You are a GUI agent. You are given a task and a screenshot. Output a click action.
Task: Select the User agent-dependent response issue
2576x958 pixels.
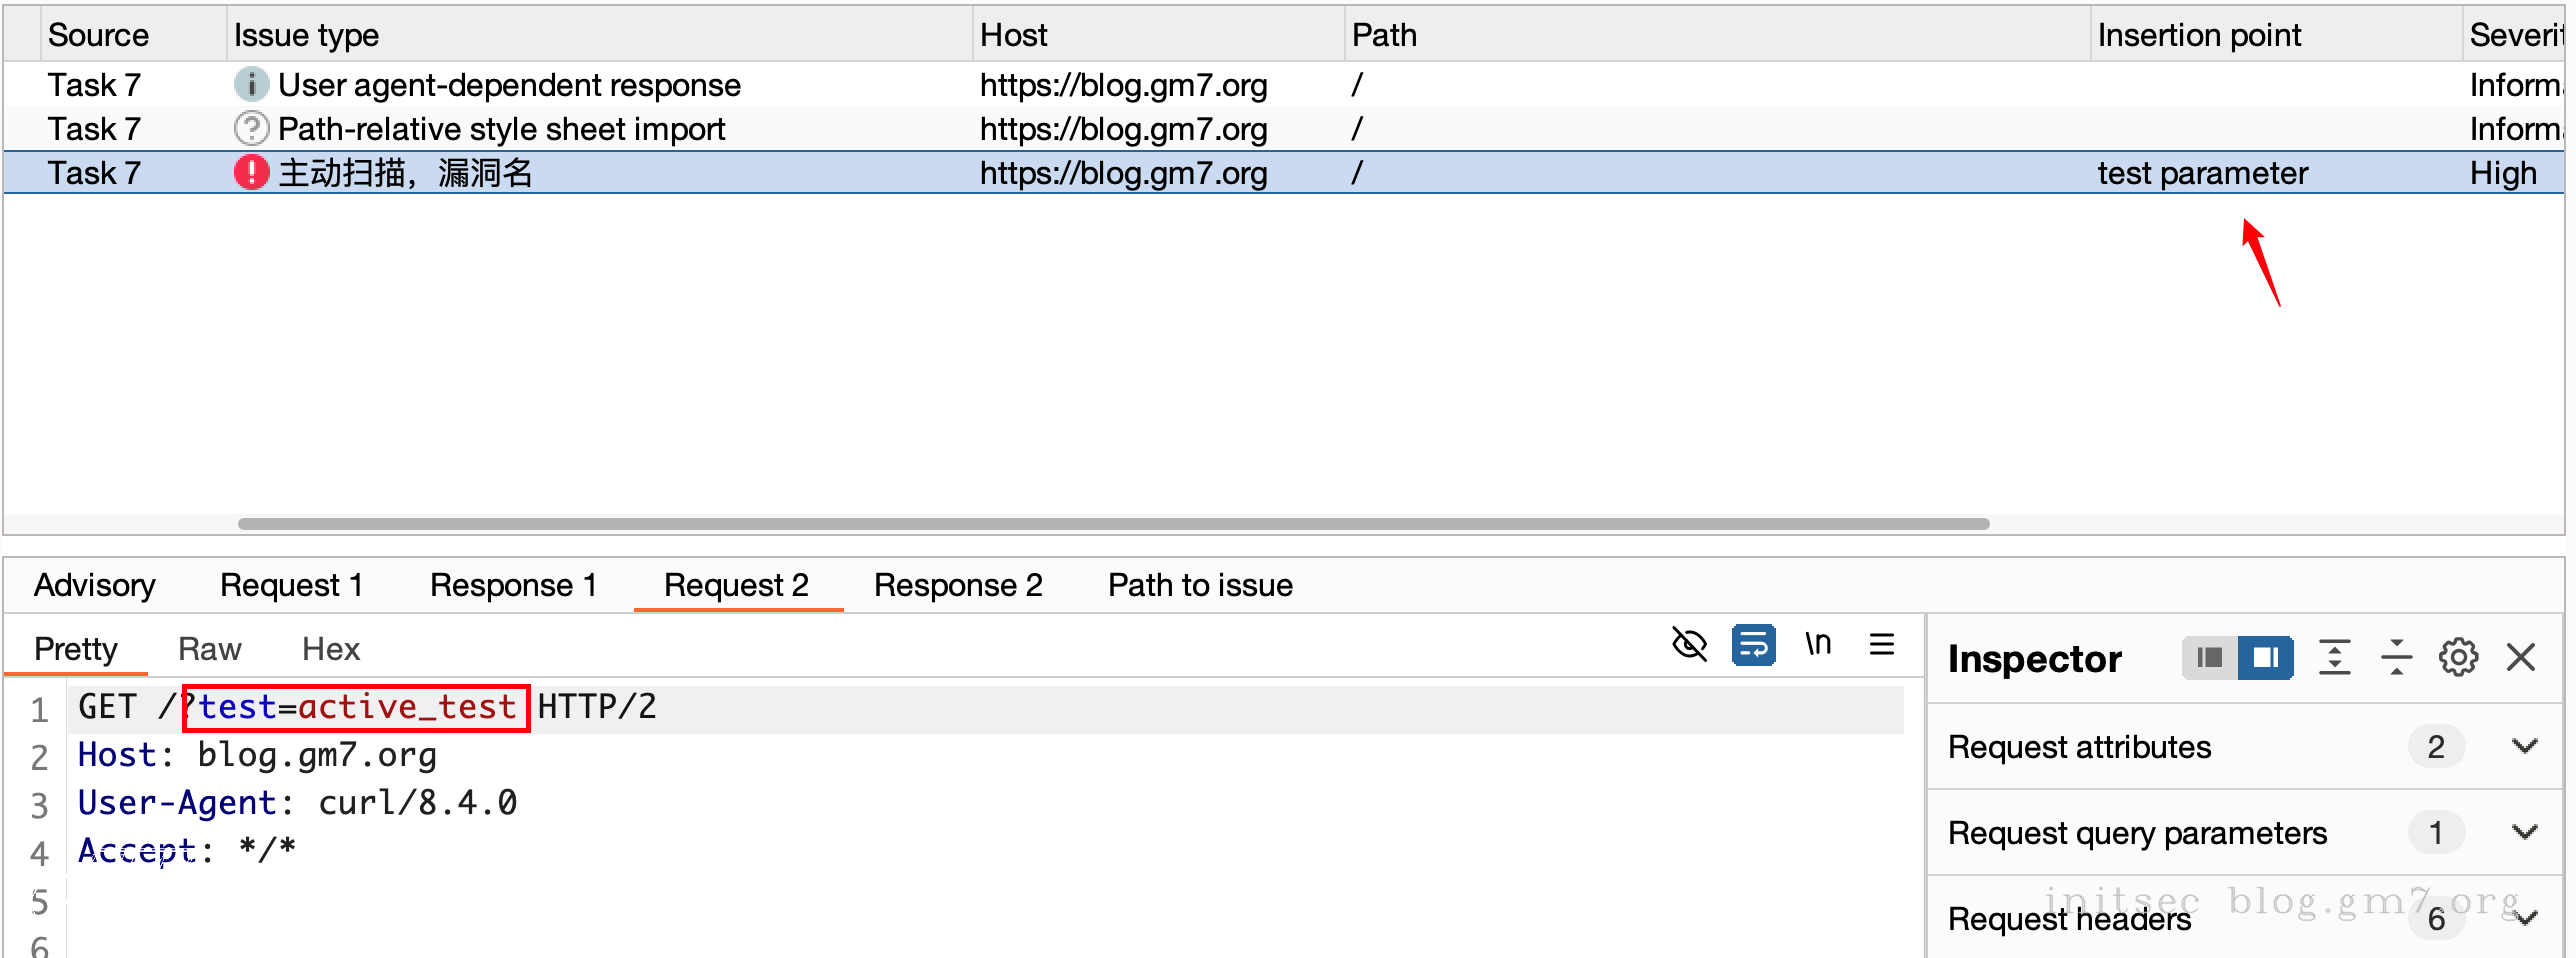coord(509,85)
